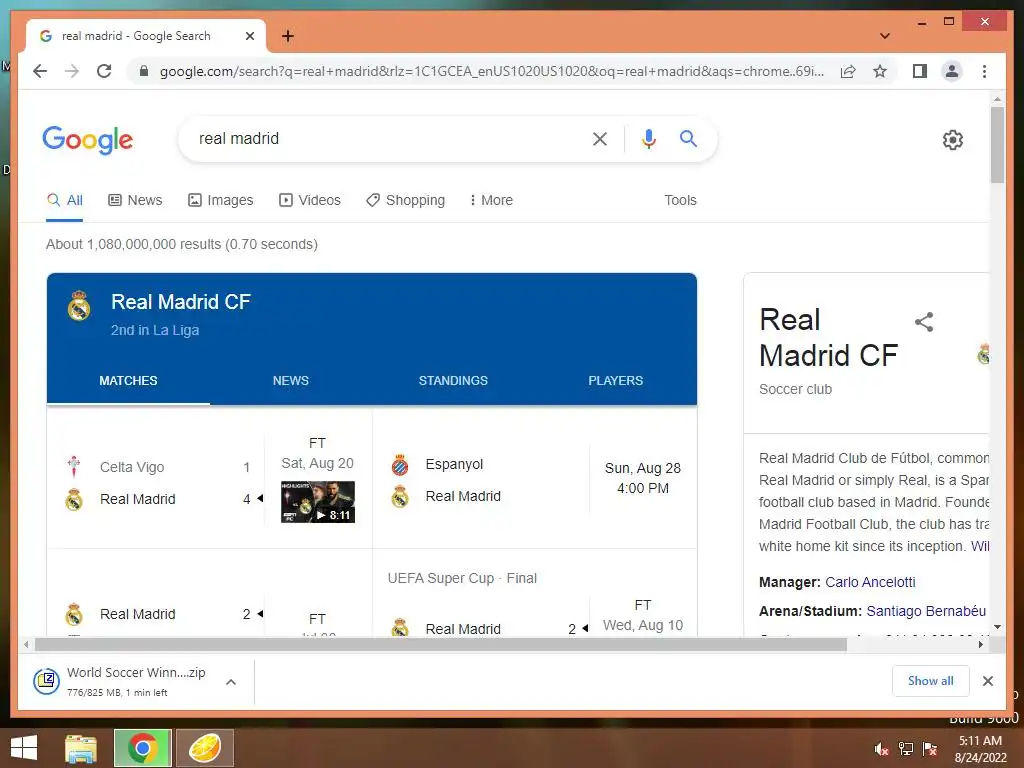The image size is (1024, 768).
Task: Click the Google logo
Action: pyautogui.click(x=88, y=140)
